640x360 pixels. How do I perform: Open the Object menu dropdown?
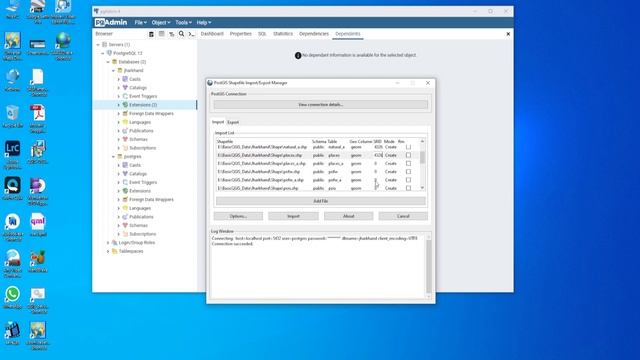pos(161,22)
